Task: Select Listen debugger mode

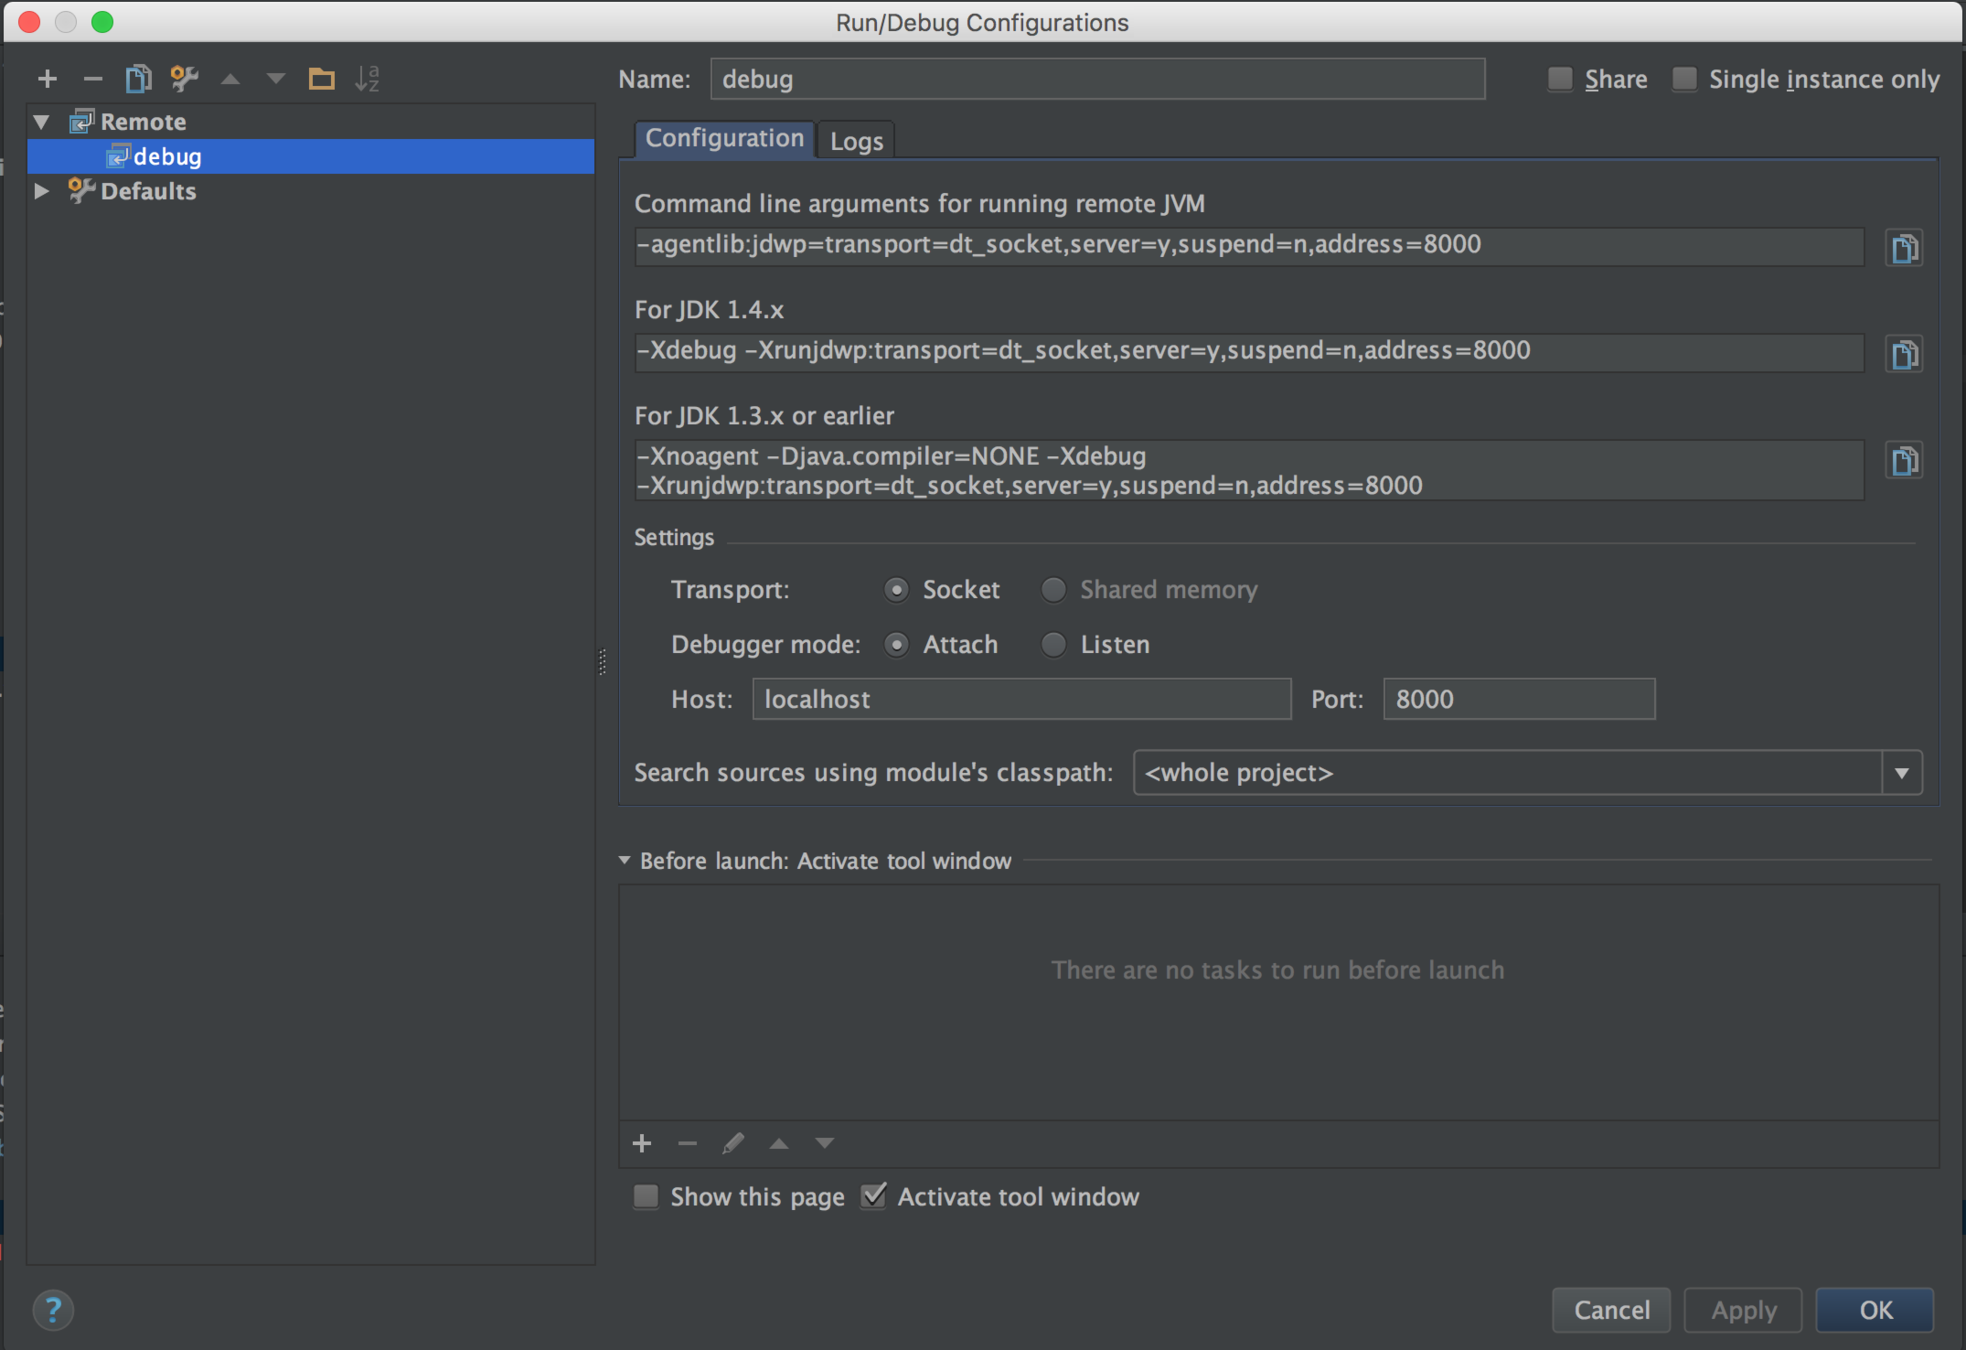Action: tap(1053, 645)
